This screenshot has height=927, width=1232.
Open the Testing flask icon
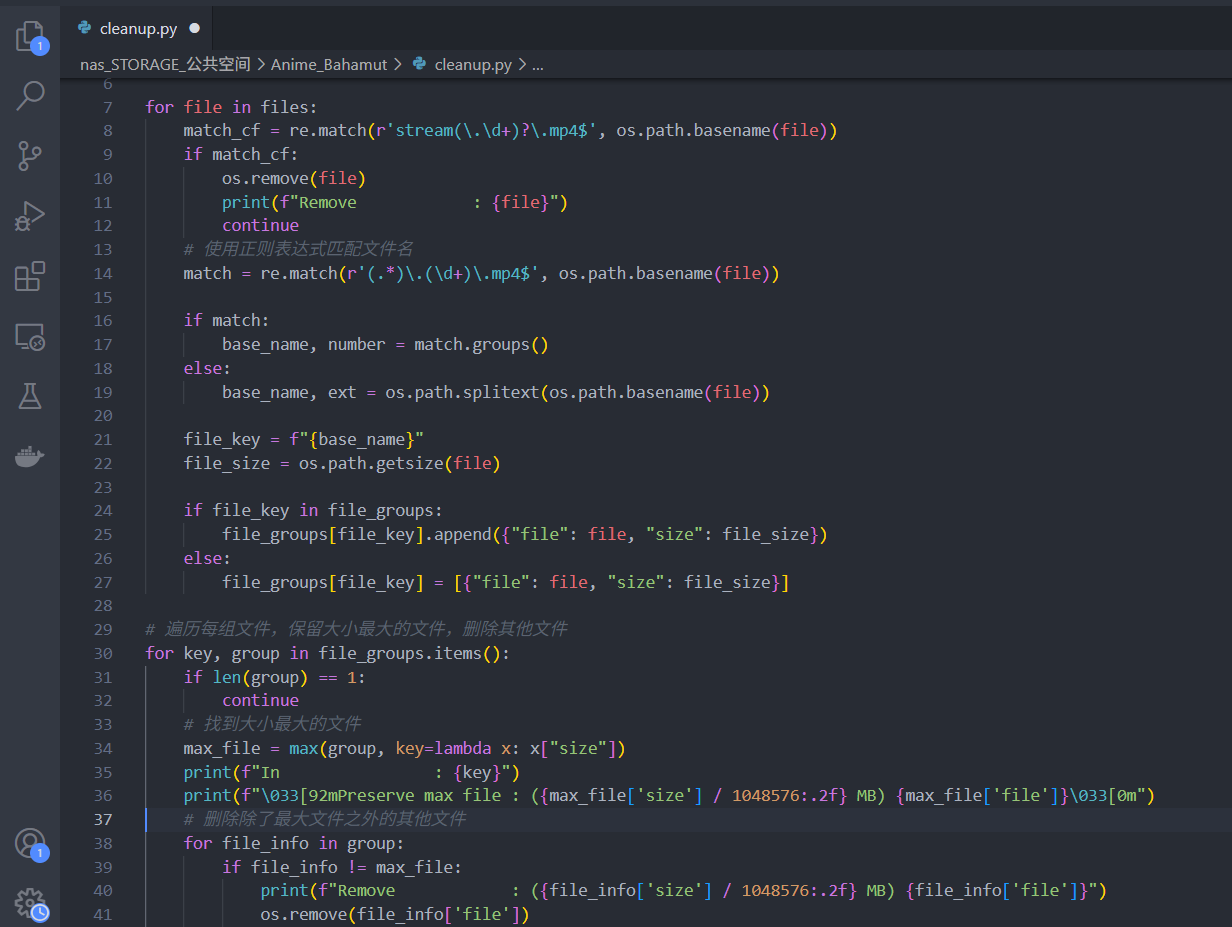(30, 396)
